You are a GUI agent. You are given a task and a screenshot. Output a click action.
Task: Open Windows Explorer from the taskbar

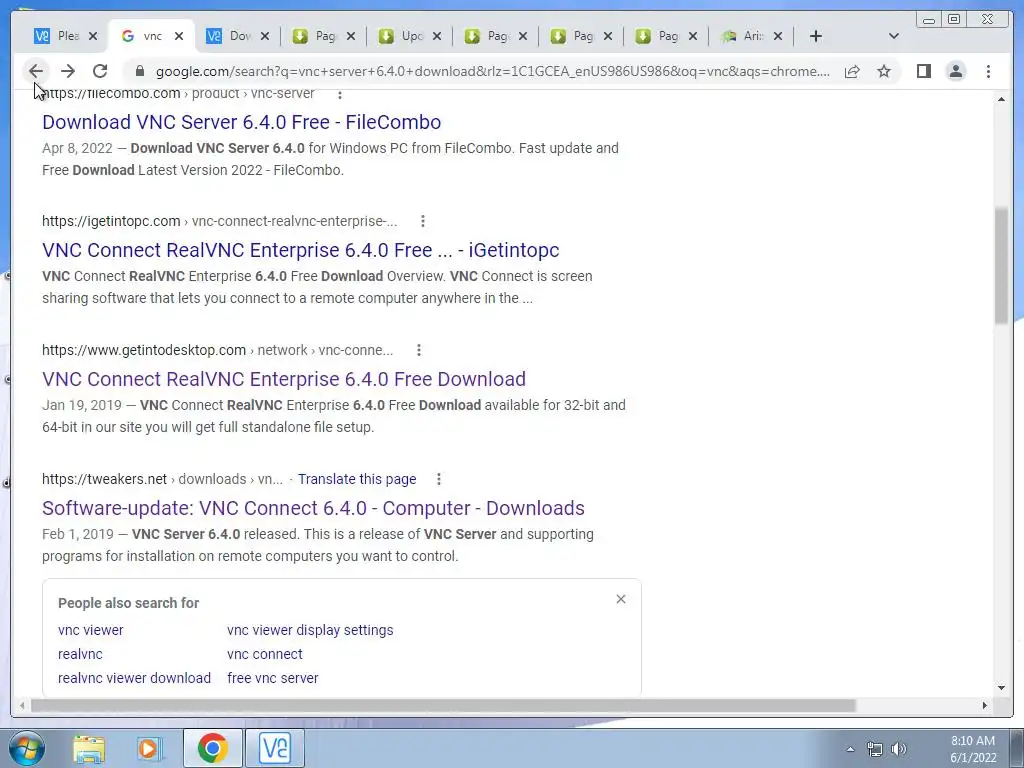[x=89, y=748]
